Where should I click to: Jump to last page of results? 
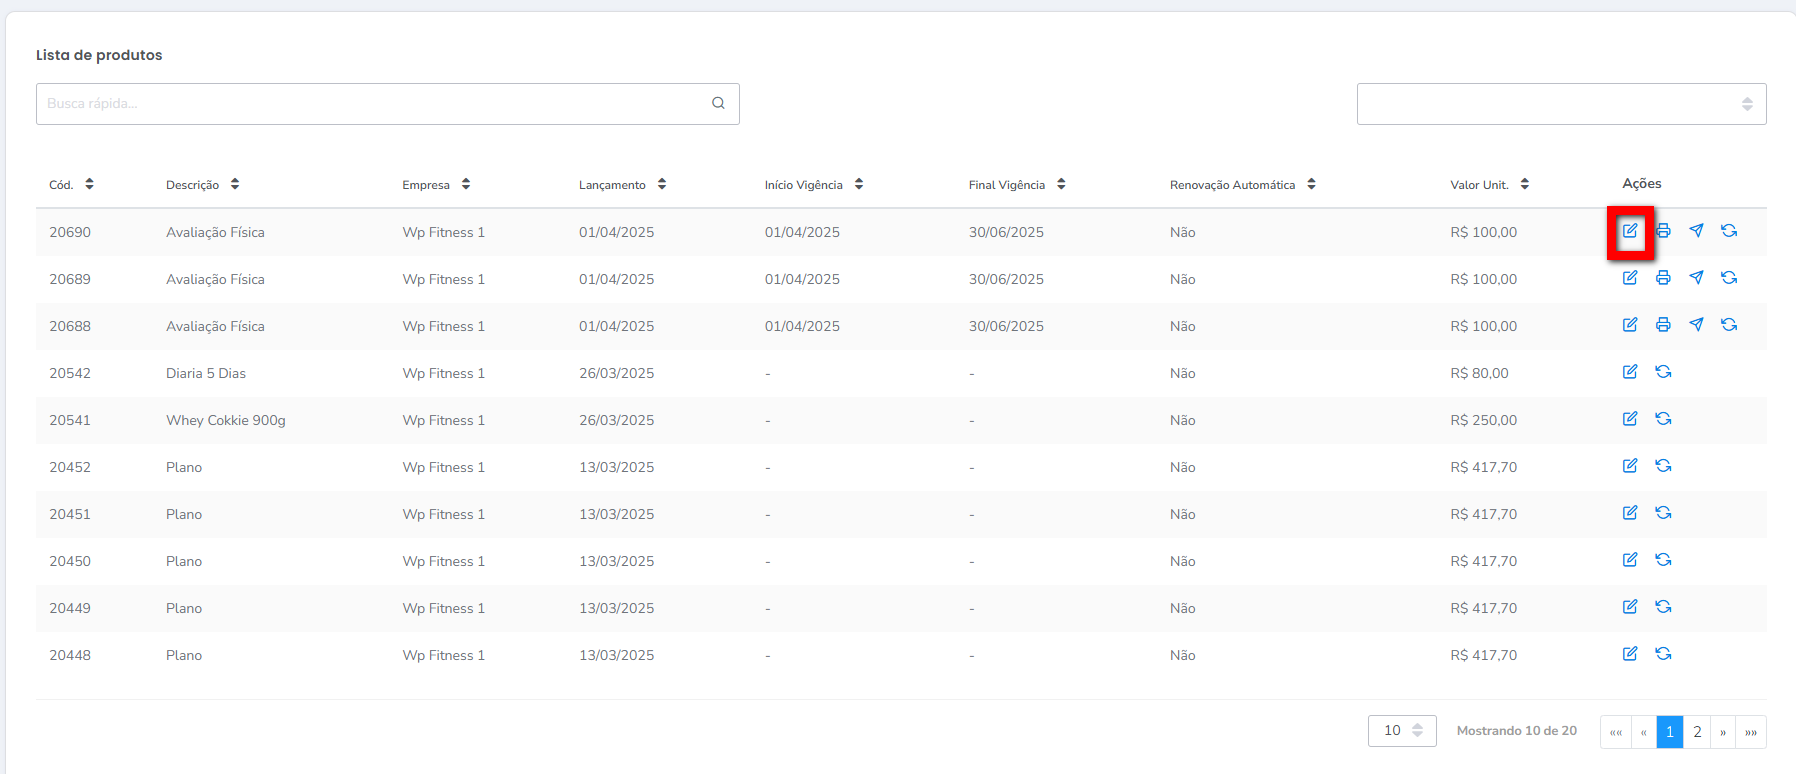point(1751,732)
